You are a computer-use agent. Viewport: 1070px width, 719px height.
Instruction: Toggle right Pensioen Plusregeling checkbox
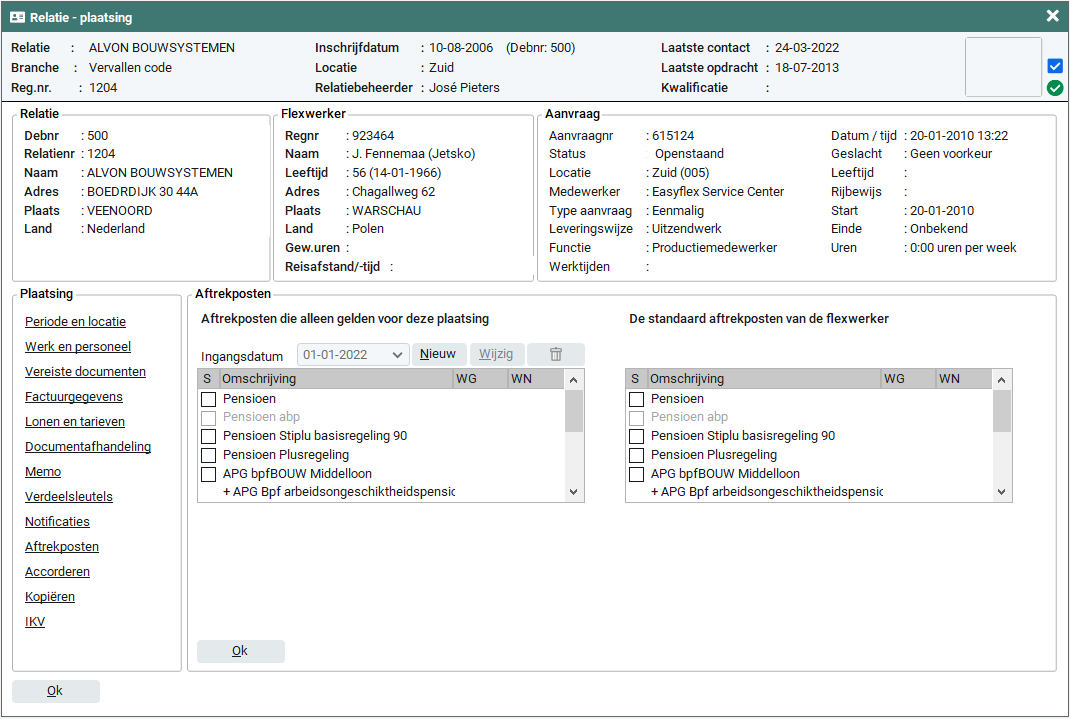tap(636, 455)
